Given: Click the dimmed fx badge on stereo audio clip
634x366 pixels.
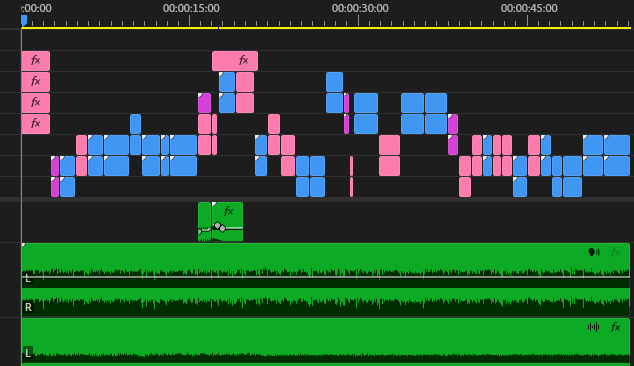Looking at the screenshot, I should 615,252.
